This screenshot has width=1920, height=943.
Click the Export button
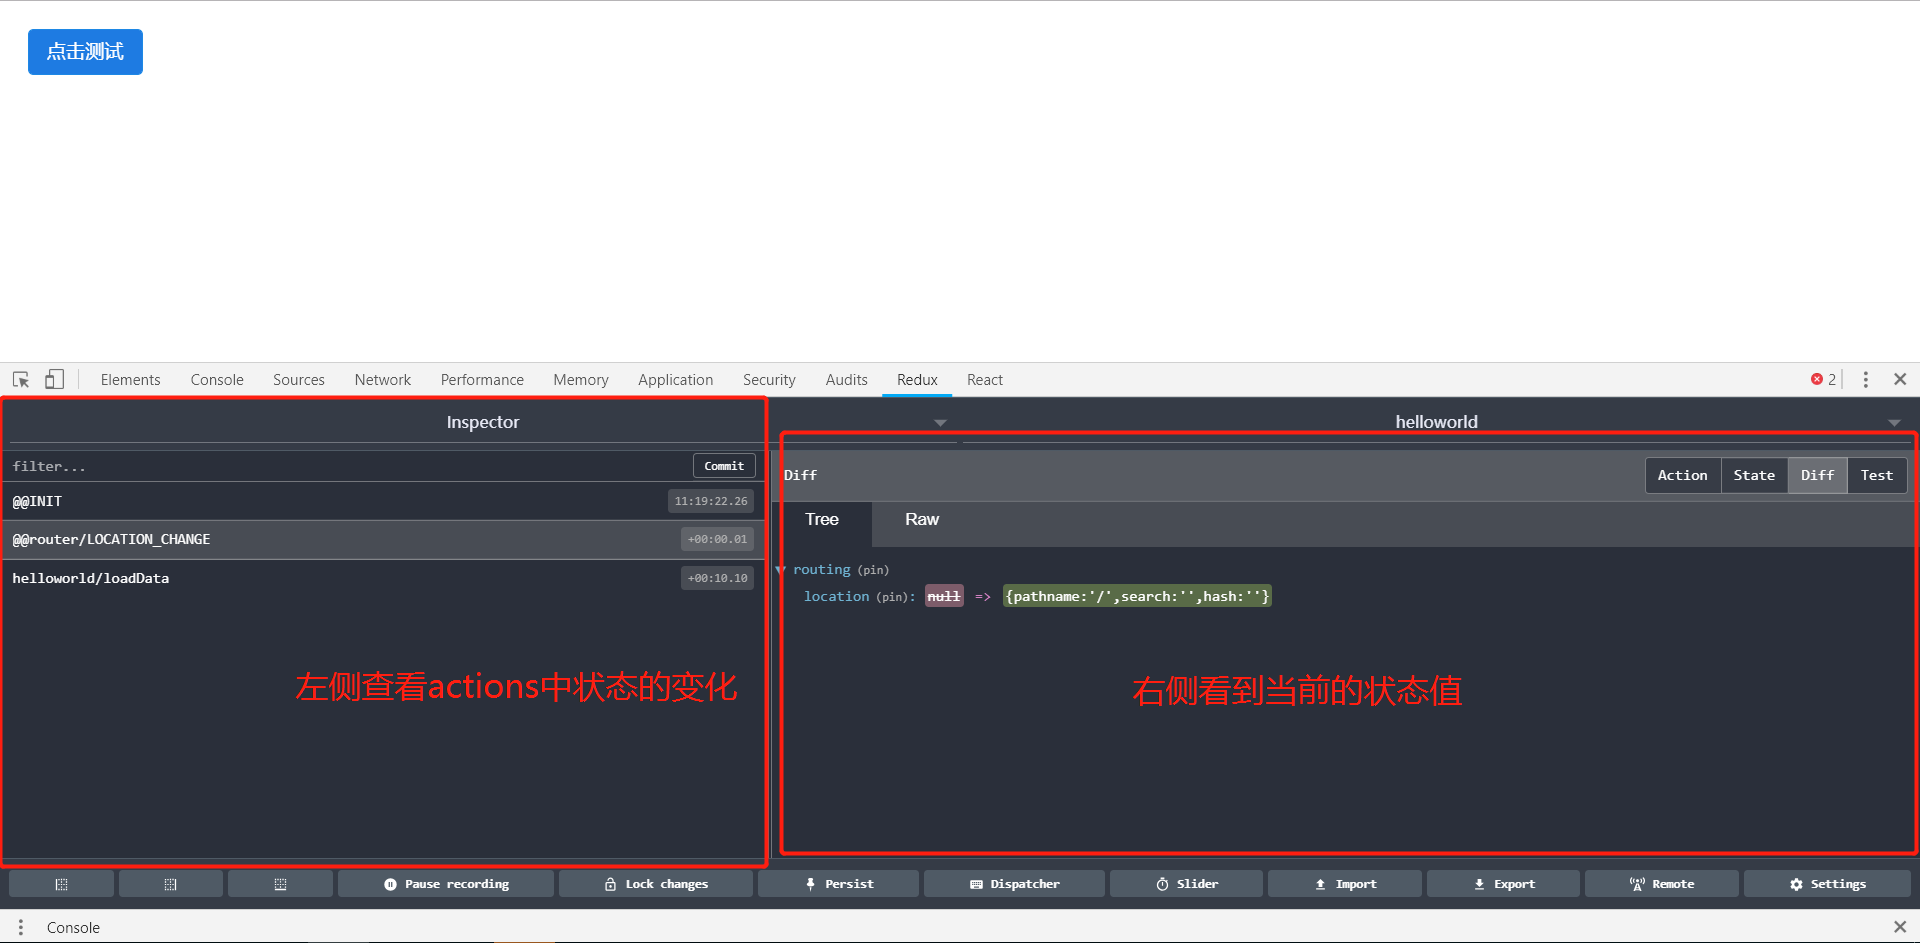point(1504,884)
